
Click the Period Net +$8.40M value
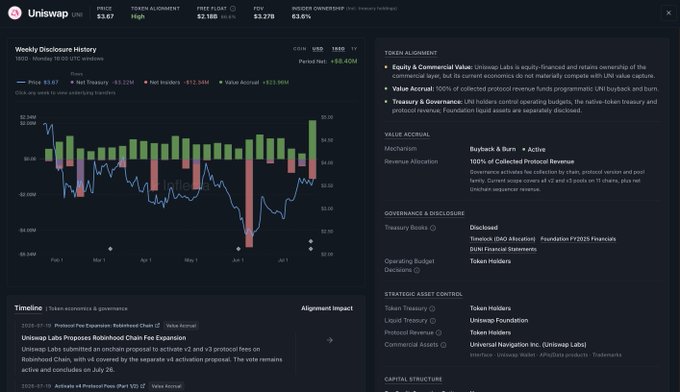click(x=344, y=61)
